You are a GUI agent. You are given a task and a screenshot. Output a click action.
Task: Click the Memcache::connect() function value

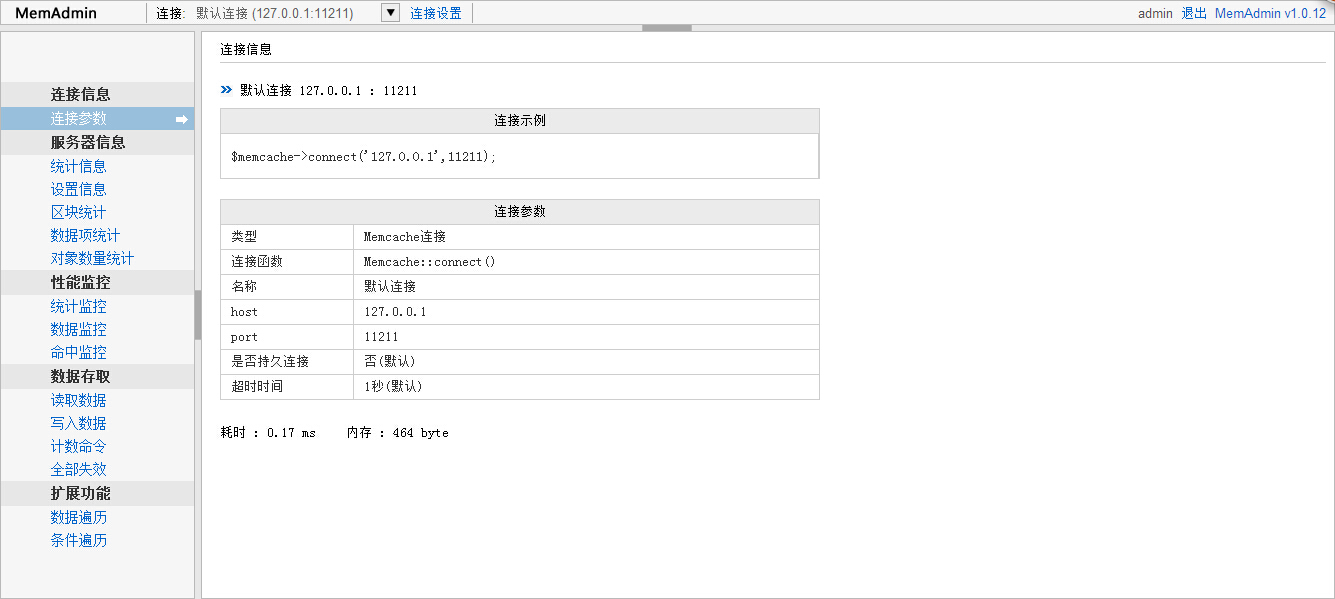point(429,262)
